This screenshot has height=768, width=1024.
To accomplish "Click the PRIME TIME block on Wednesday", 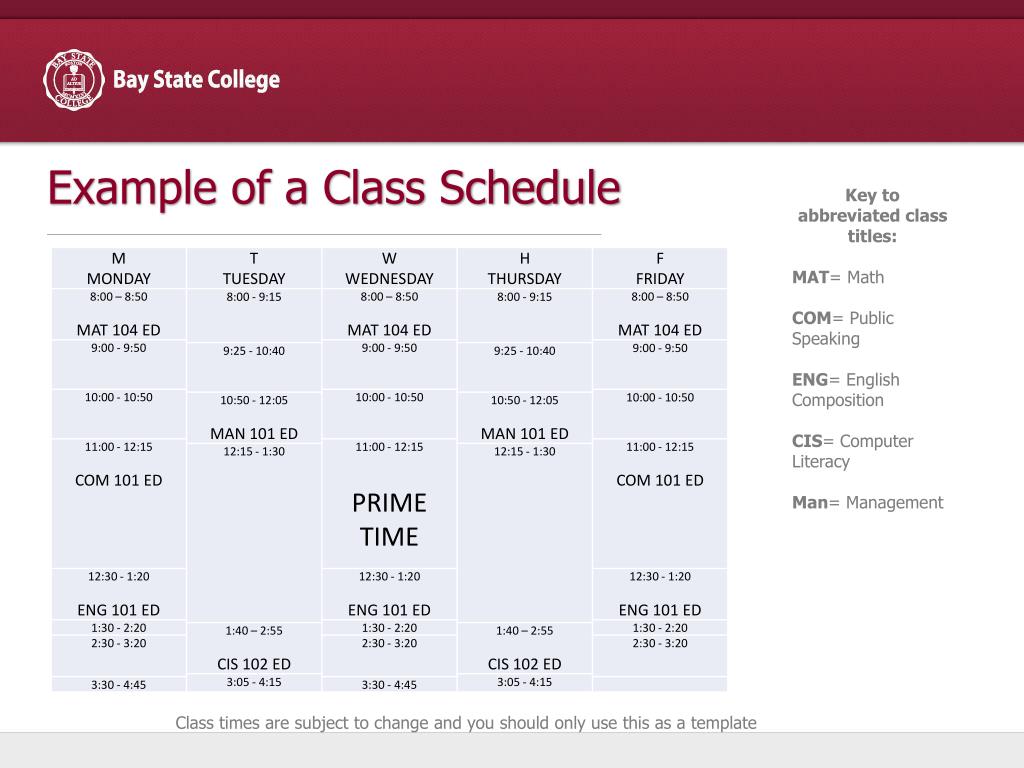I will (389, 519).
